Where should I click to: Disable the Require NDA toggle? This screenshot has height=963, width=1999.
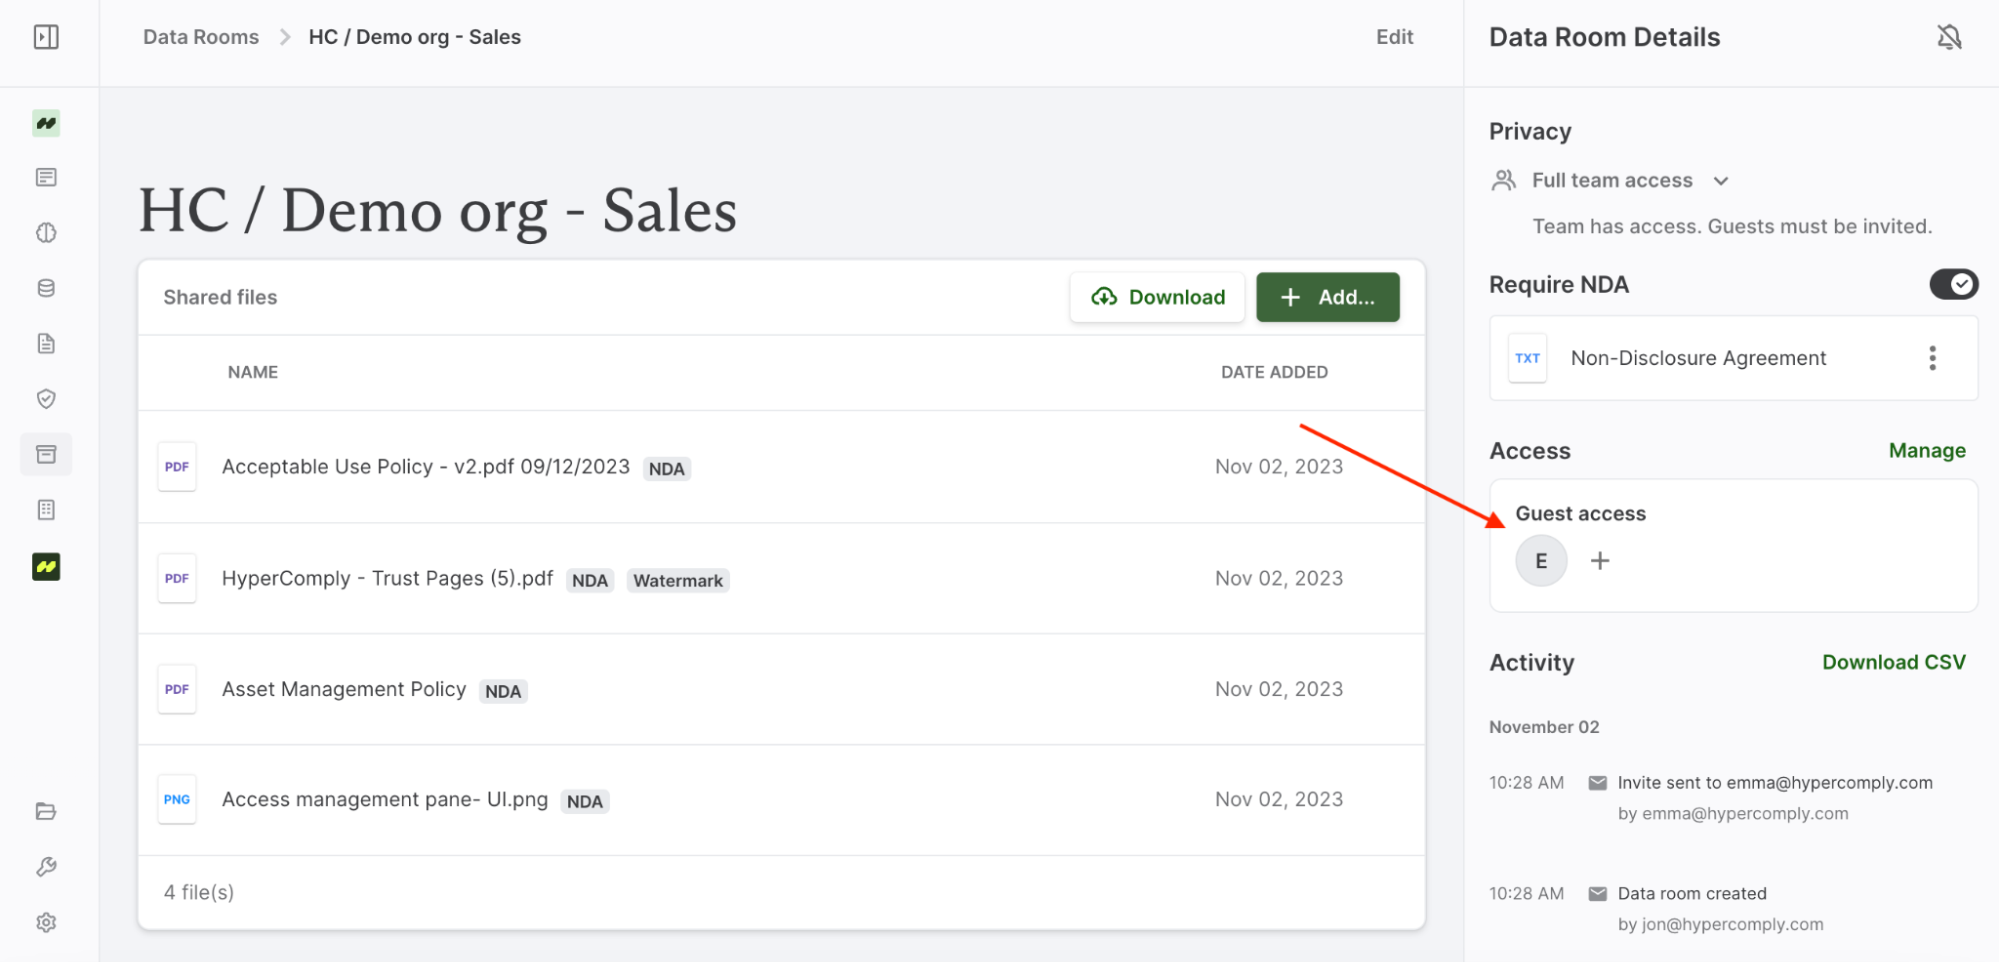(x=1953, y=284)
